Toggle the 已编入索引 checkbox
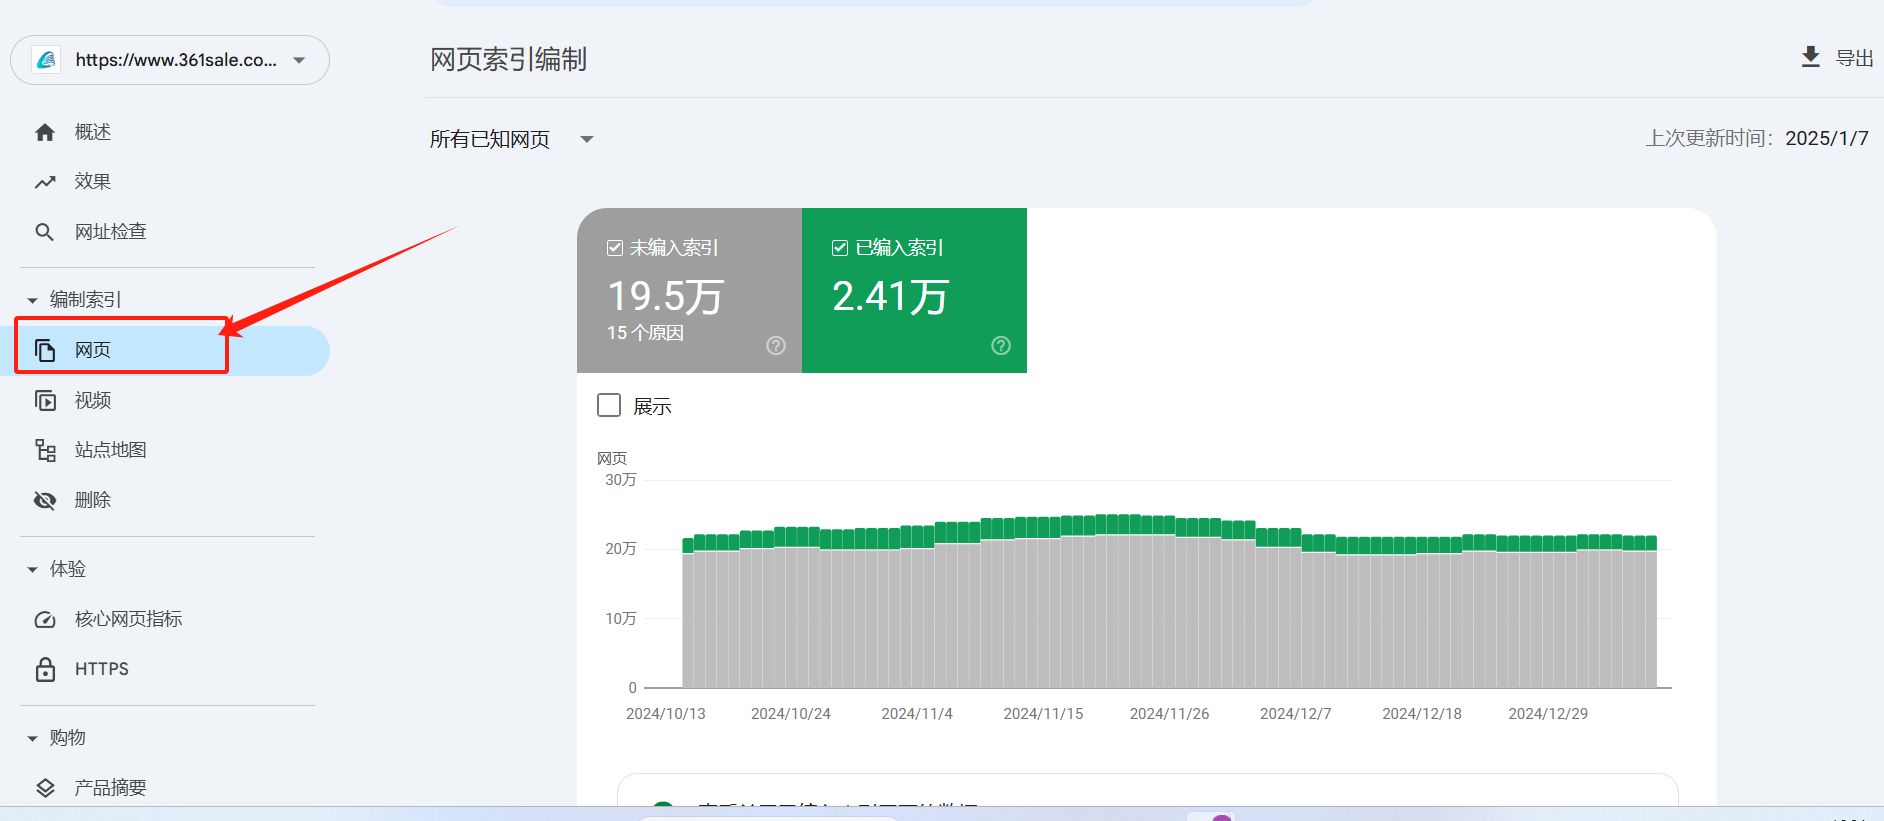The image size is (1884, 821). [840, 248]
